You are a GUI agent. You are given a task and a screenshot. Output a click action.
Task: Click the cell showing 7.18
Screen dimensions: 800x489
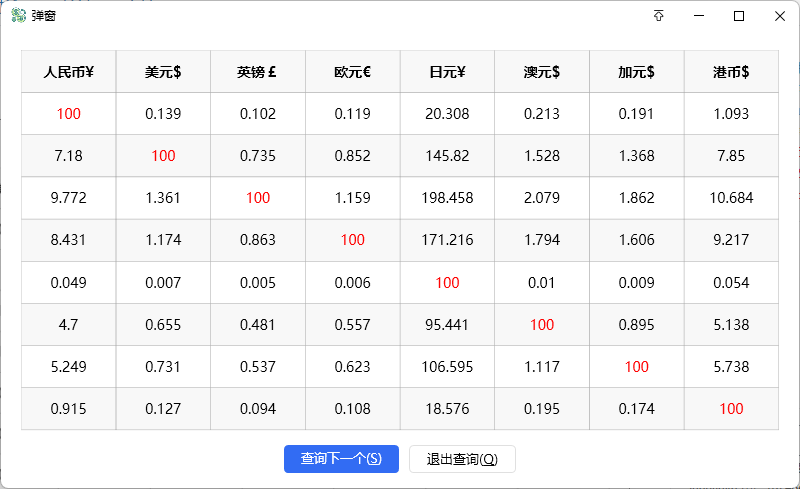[x=68, y=156]
